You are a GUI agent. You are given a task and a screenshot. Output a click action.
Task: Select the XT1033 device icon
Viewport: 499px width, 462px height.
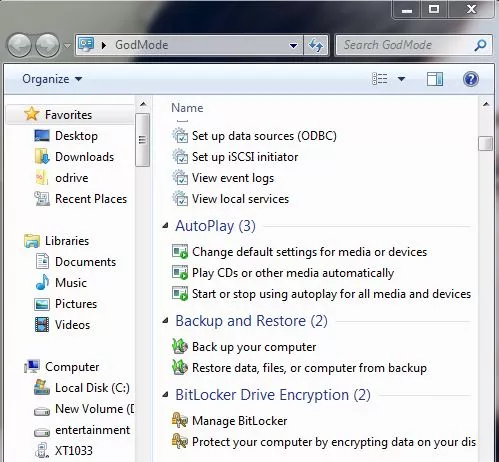[x=42, y=451]
